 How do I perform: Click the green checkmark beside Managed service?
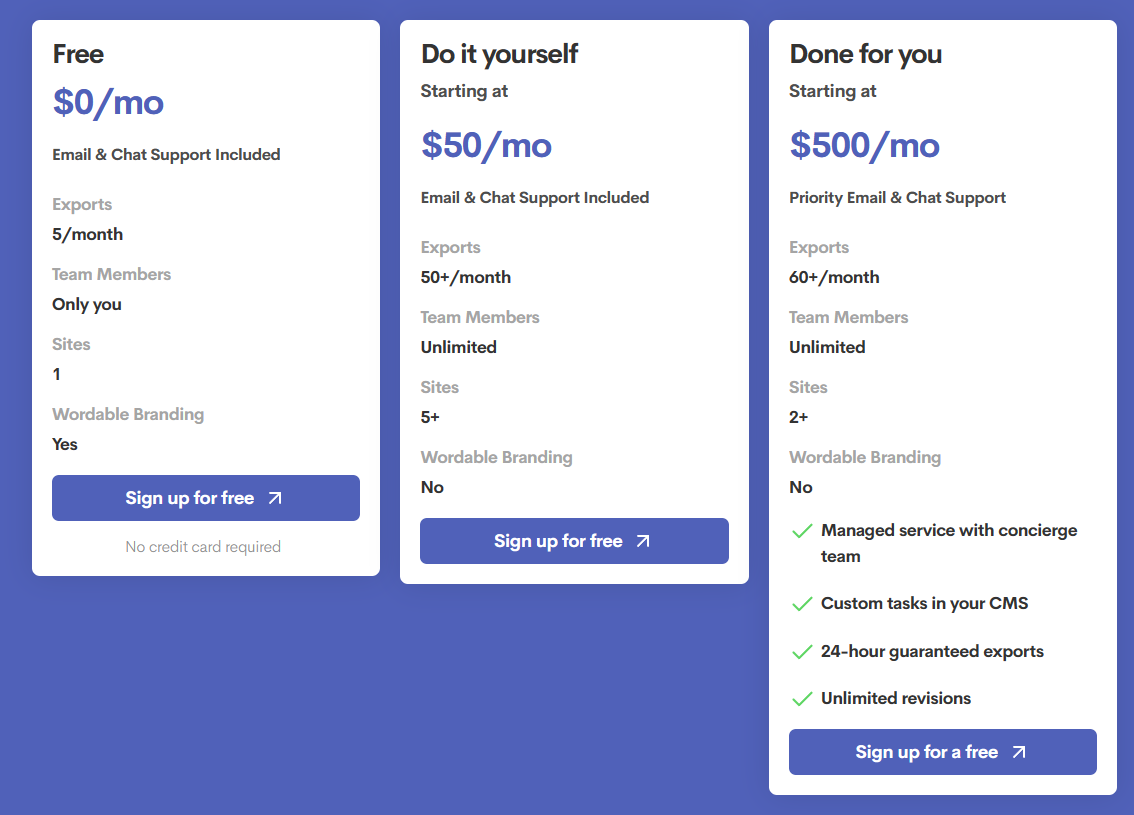[801, 531]
